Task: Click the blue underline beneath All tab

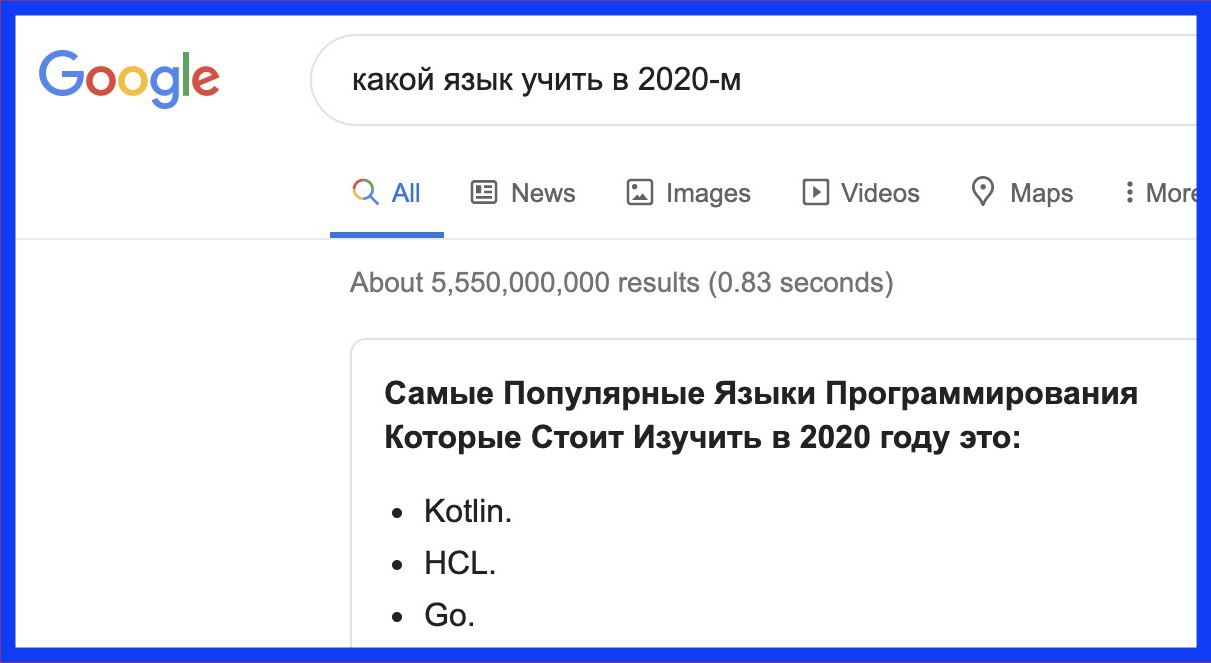Action: (x=387, y=235)
